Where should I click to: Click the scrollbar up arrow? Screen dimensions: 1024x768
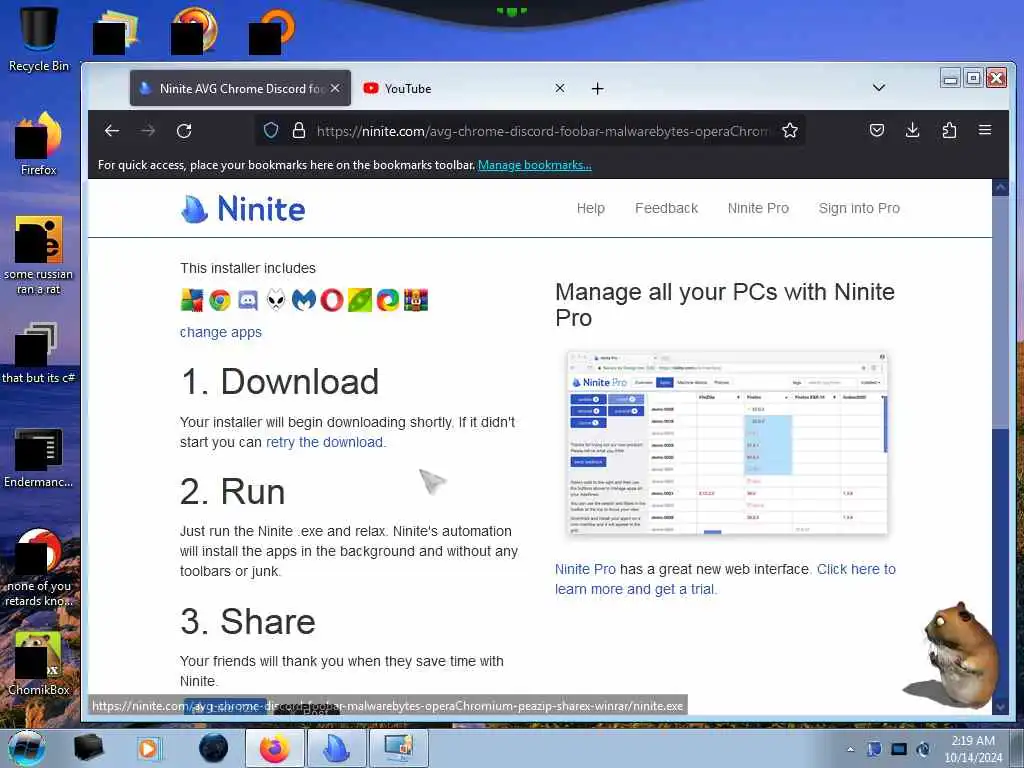coord(1000,187)
